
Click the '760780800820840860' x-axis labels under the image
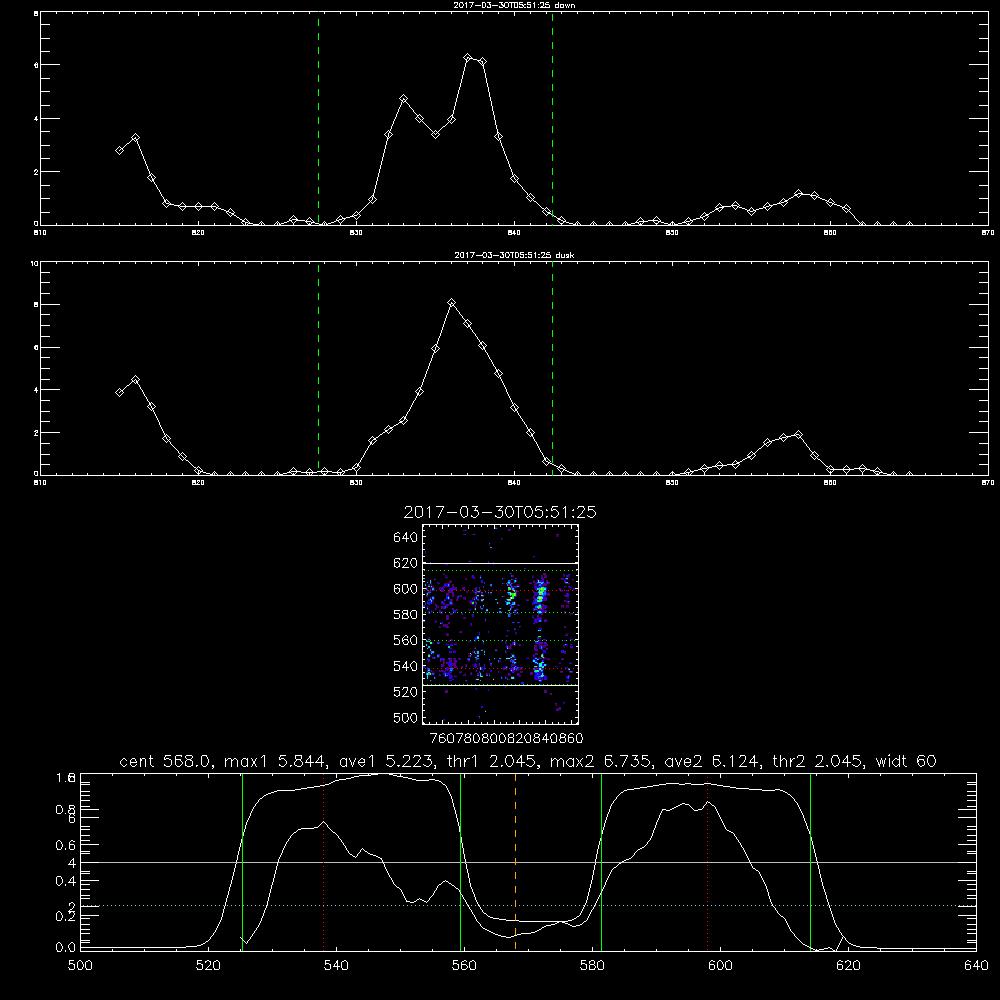click(x=506, y=738)
